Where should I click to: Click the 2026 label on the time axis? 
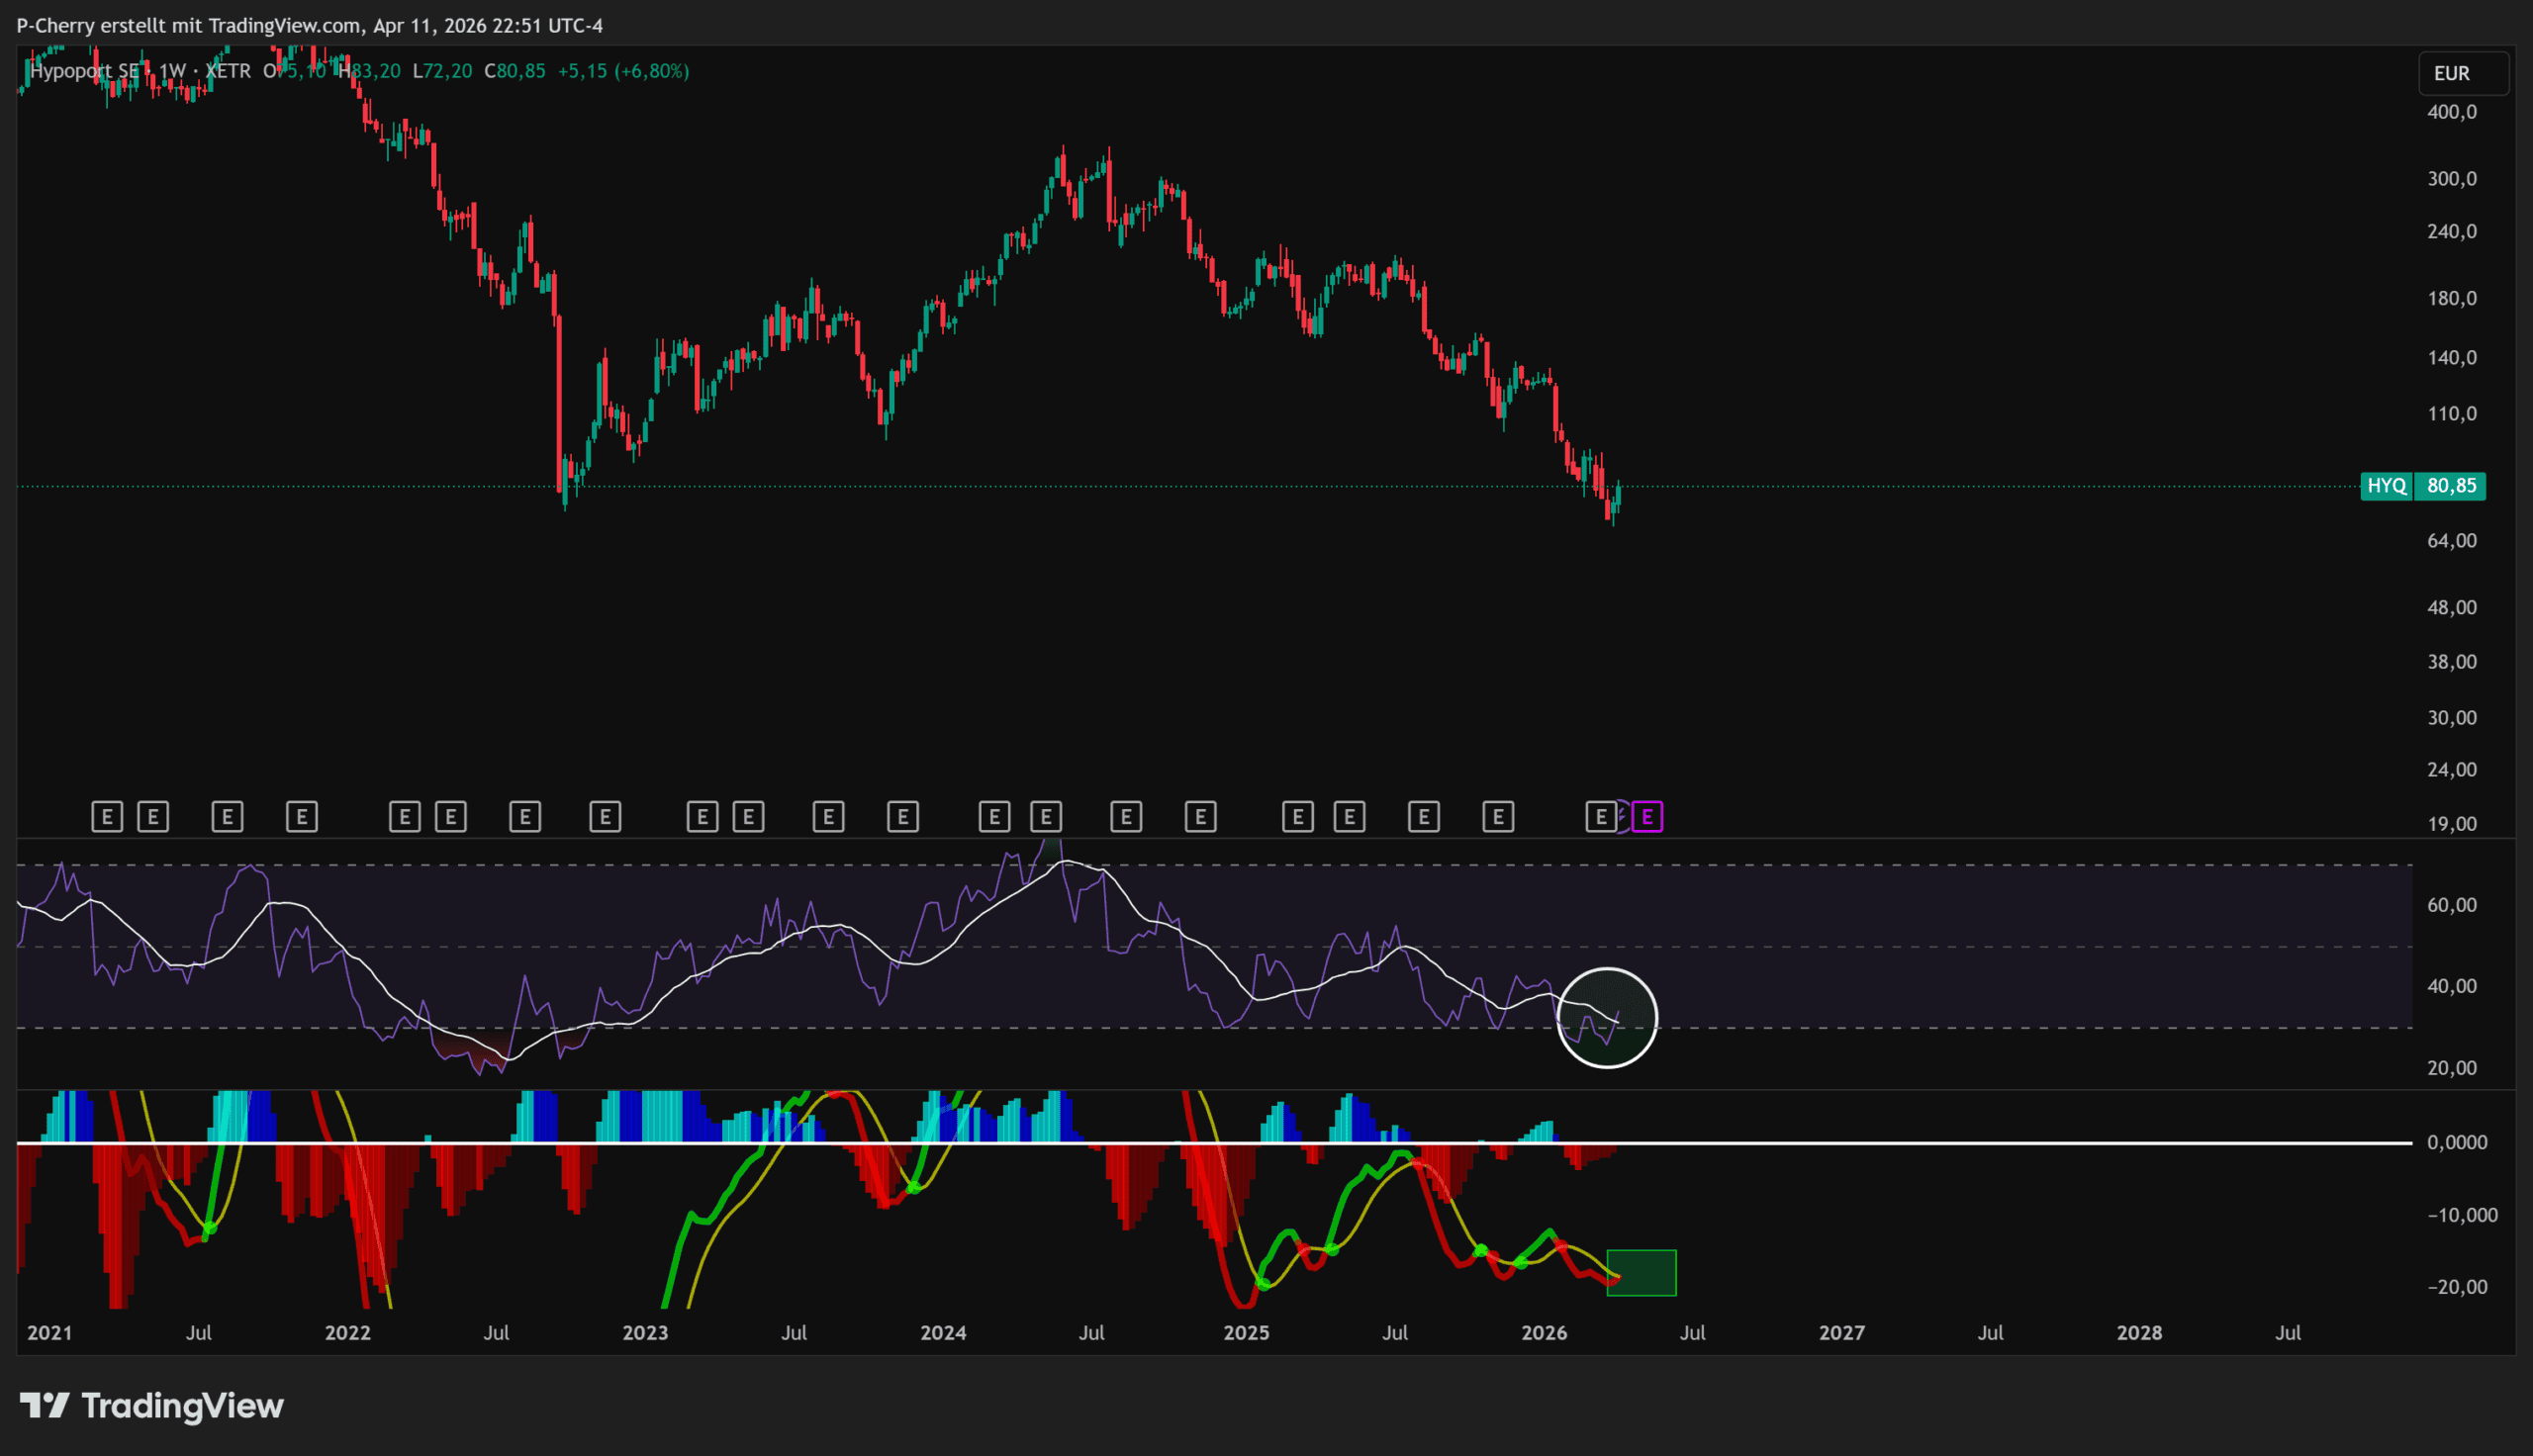[x=1543, y=1333]
